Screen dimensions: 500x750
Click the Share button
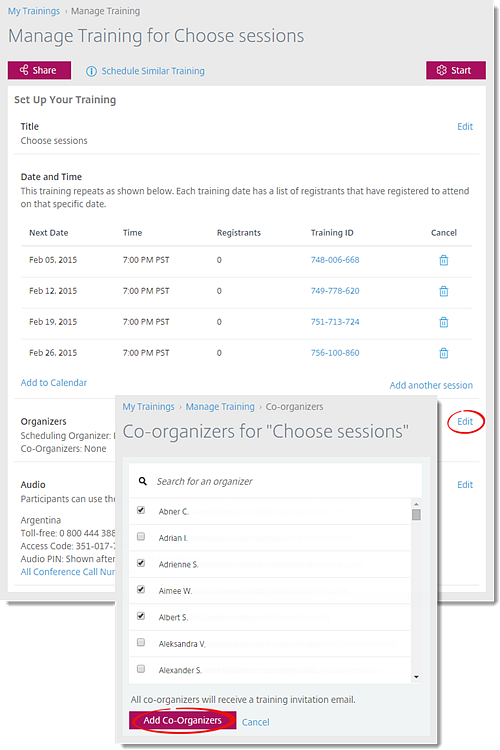pos(39,70)
